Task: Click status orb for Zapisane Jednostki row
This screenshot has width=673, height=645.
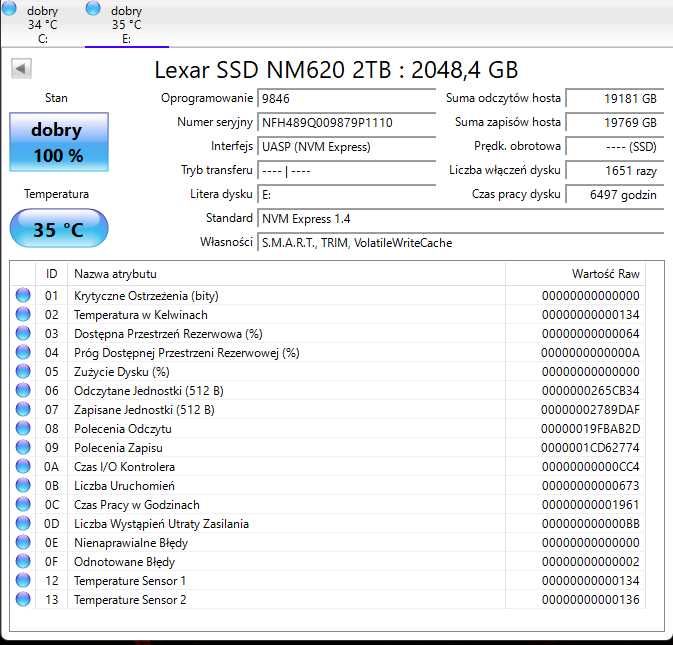Action: pyautogui.click(x=23, y=409)
